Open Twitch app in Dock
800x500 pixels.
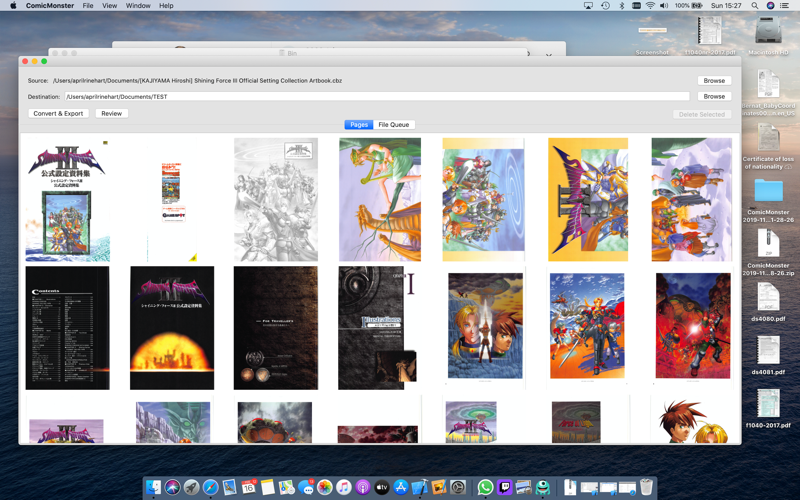pyautogui.click(x=505, y=487)
